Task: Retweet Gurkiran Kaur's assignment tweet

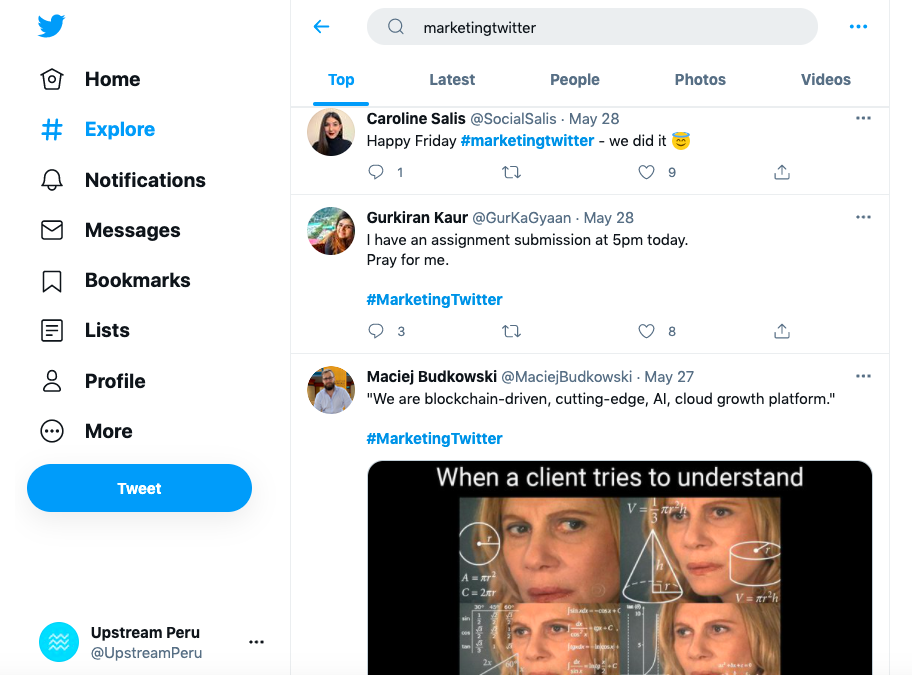Action: click(x=511, y=331)
